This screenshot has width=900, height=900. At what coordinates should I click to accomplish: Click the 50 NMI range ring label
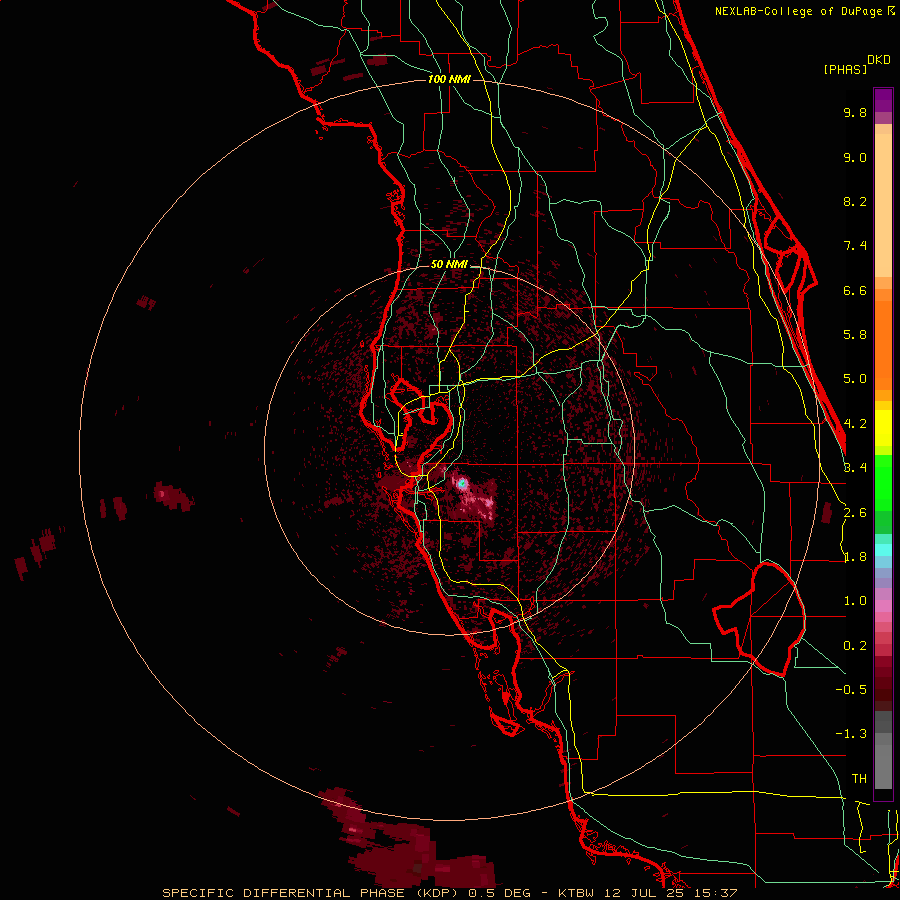coord(449,265)
